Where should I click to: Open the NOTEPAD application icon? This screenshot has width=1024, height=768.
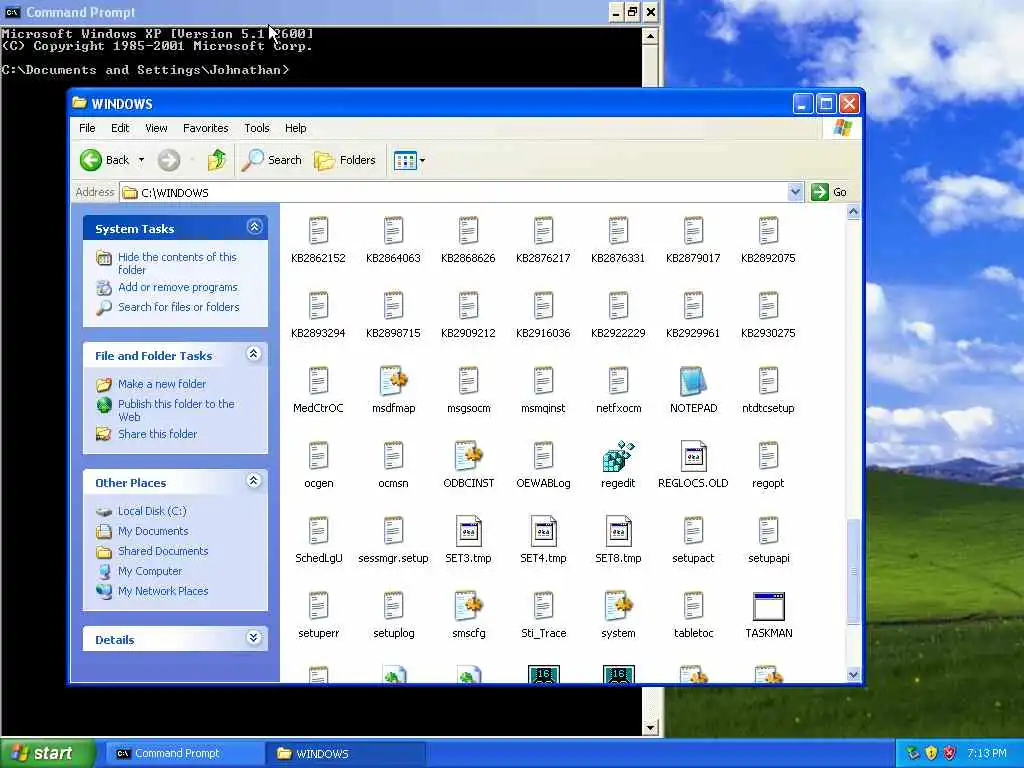point(693,381)
